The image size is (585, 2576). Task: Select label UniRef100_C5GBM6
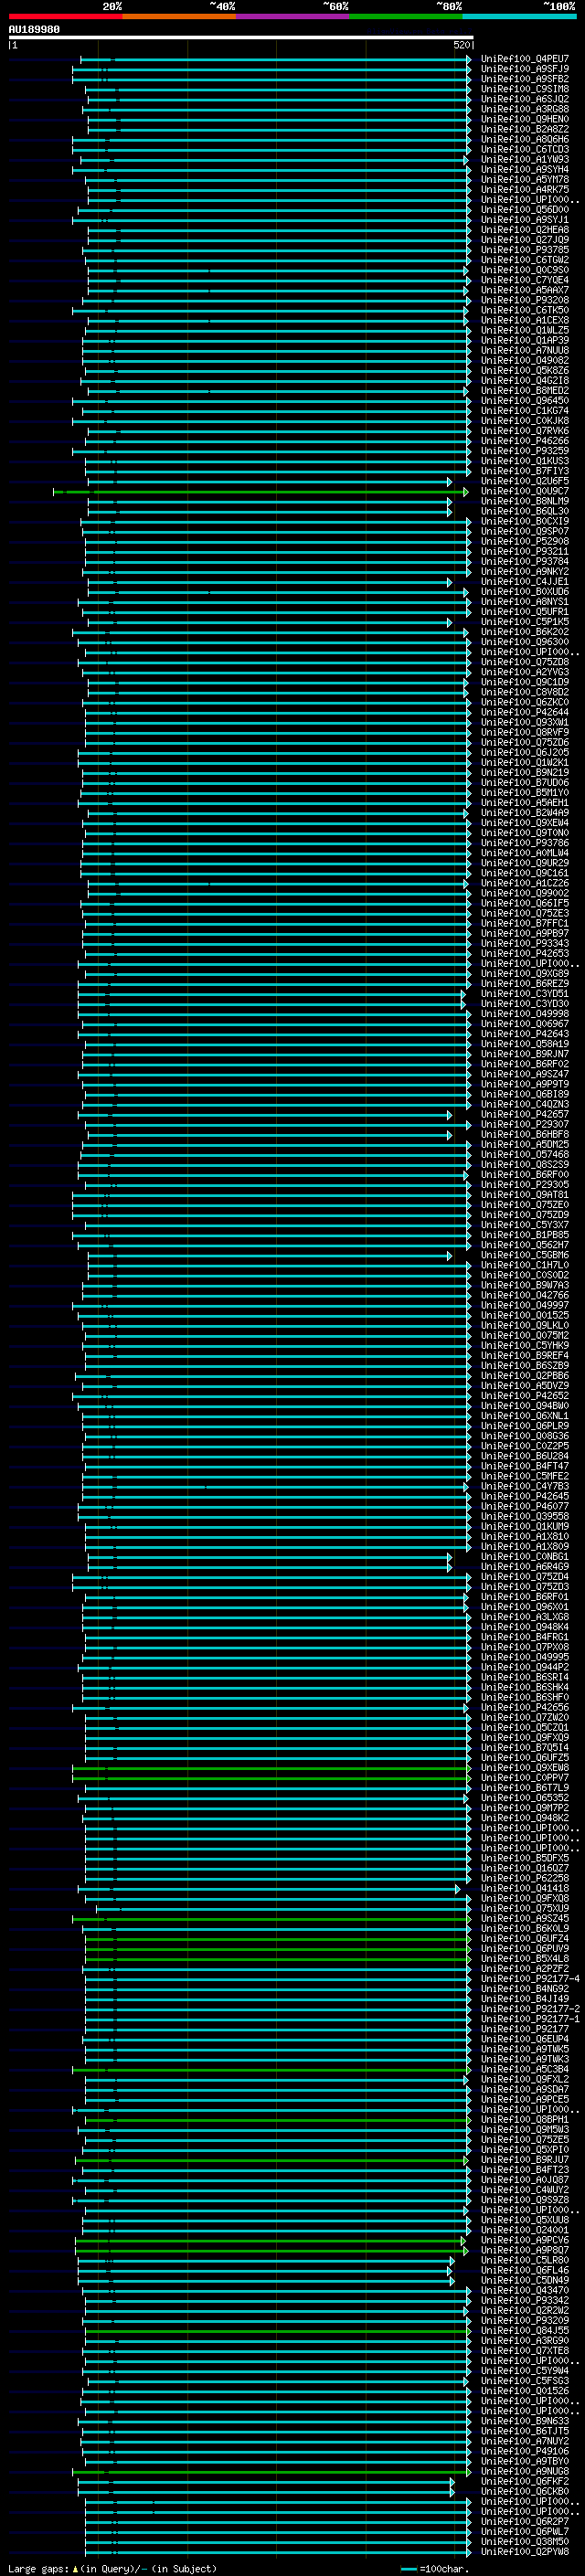[525, 1255]
